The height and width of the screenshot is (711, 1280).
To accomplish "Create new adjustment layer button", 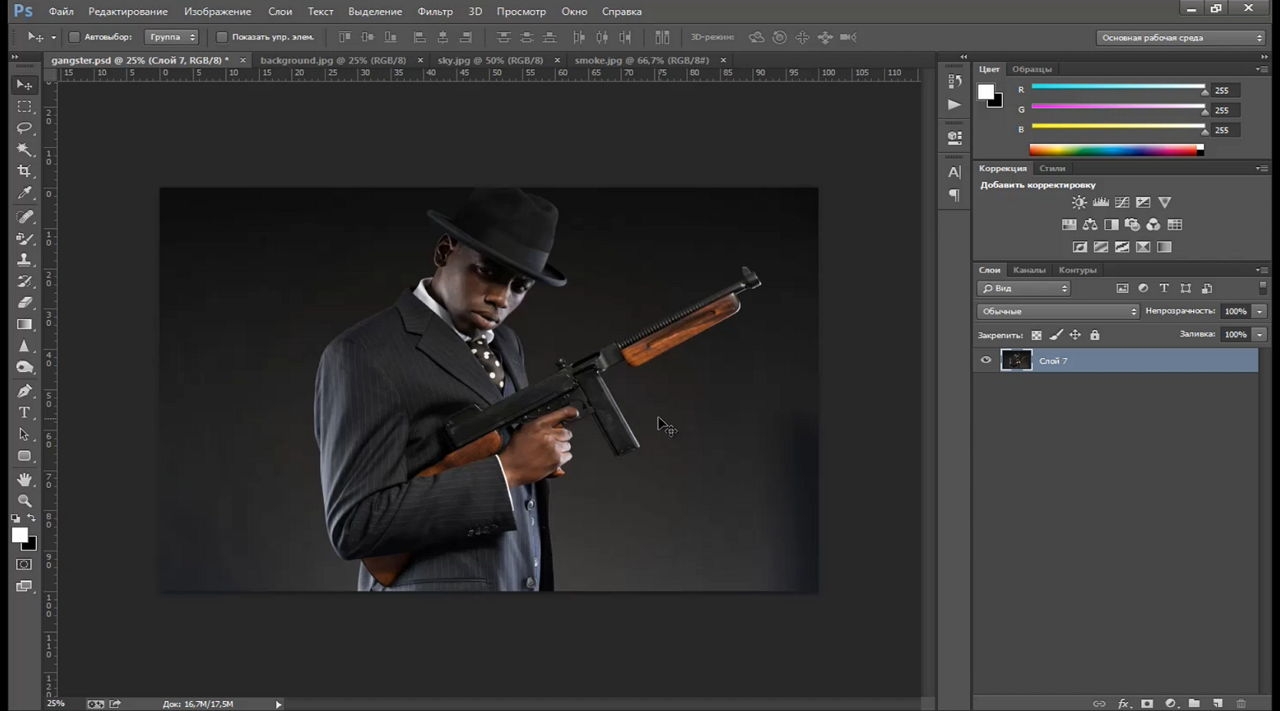I will 1170,704.
